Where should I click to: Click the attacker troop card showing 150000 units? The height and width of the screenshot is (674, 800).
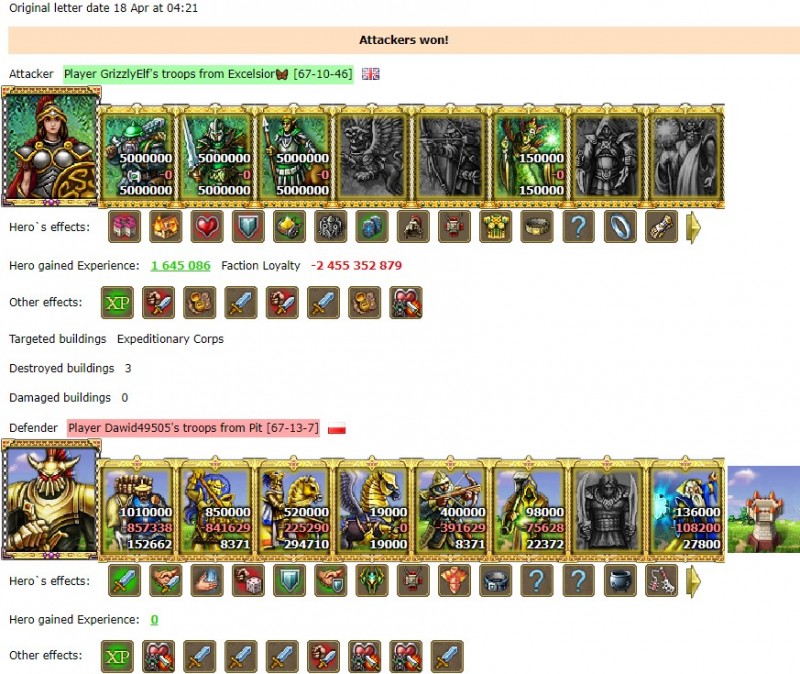click(x=530, y=156)
